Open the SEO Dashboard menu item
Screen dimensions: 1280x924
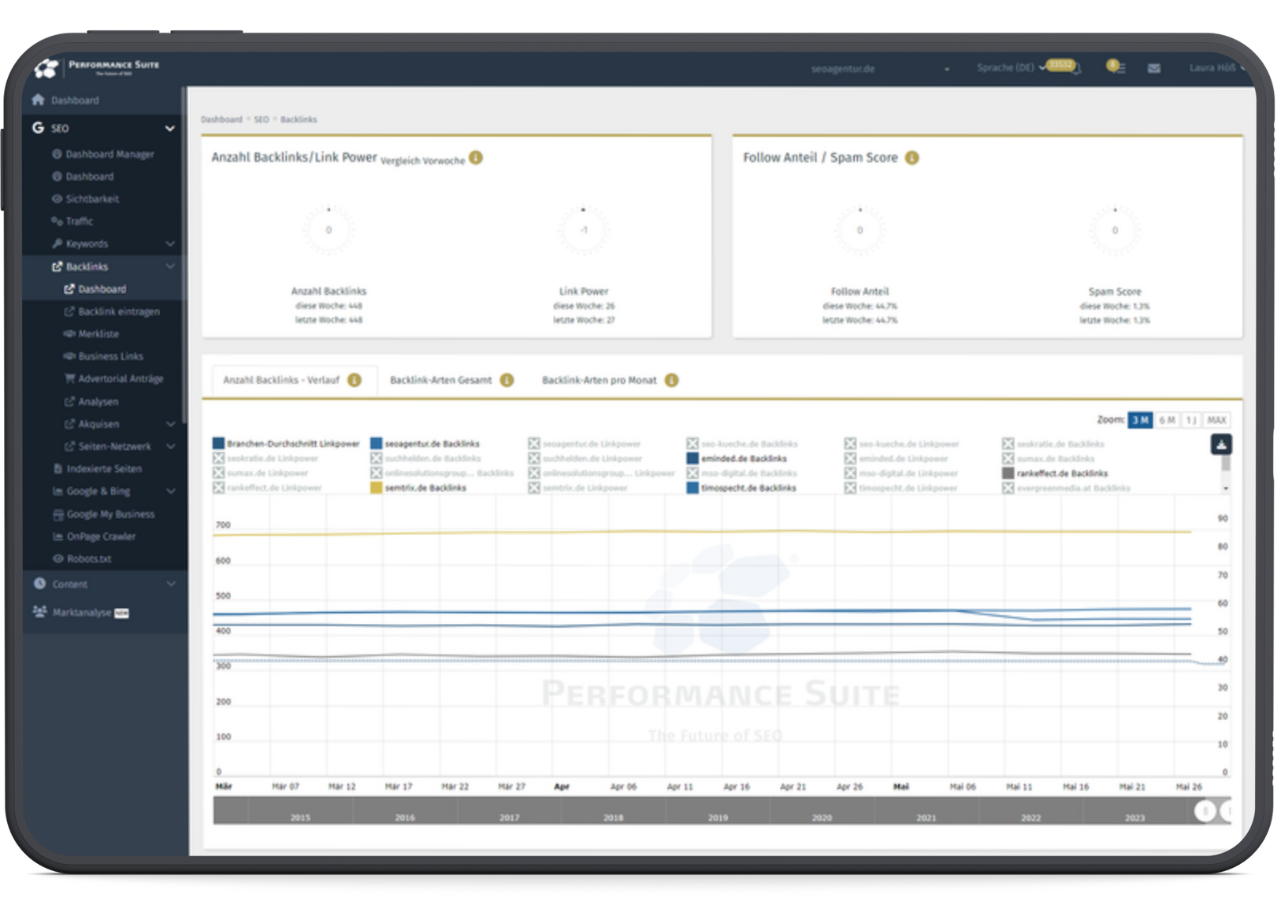click(x=82, y=177)
